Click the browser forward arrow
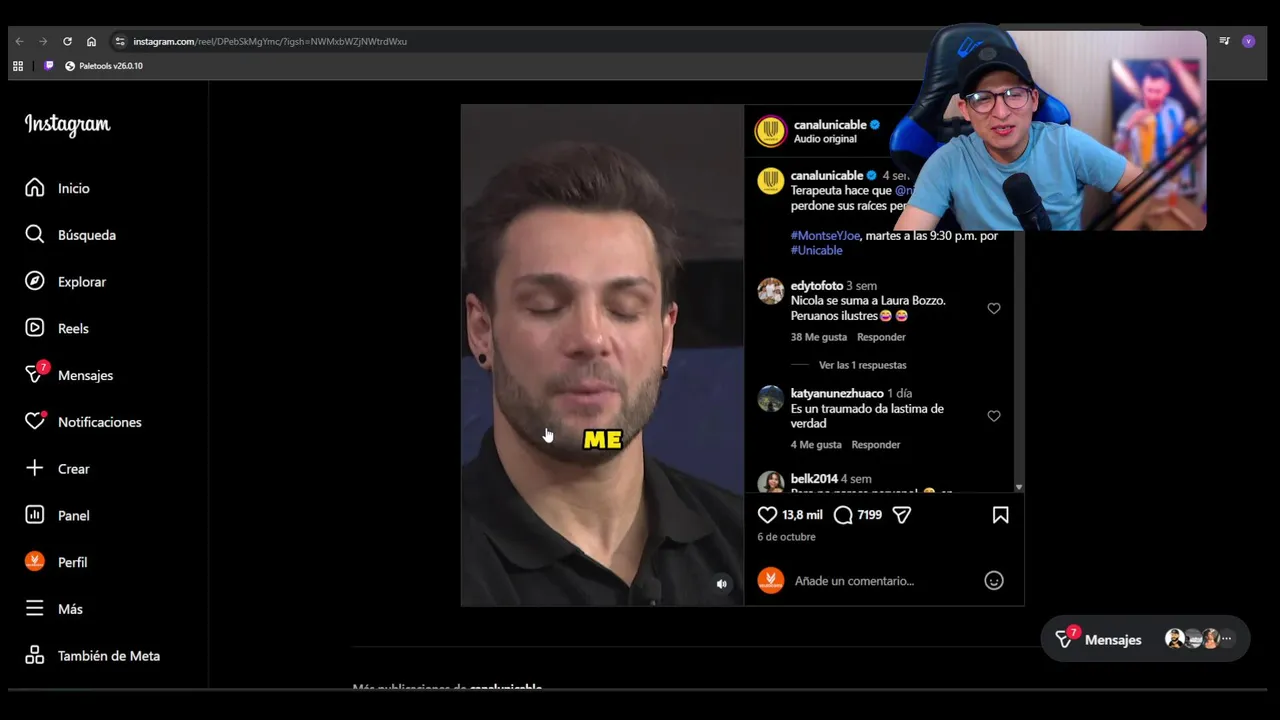Screen dimensions: 1280x720 click(x=43, y=41)
